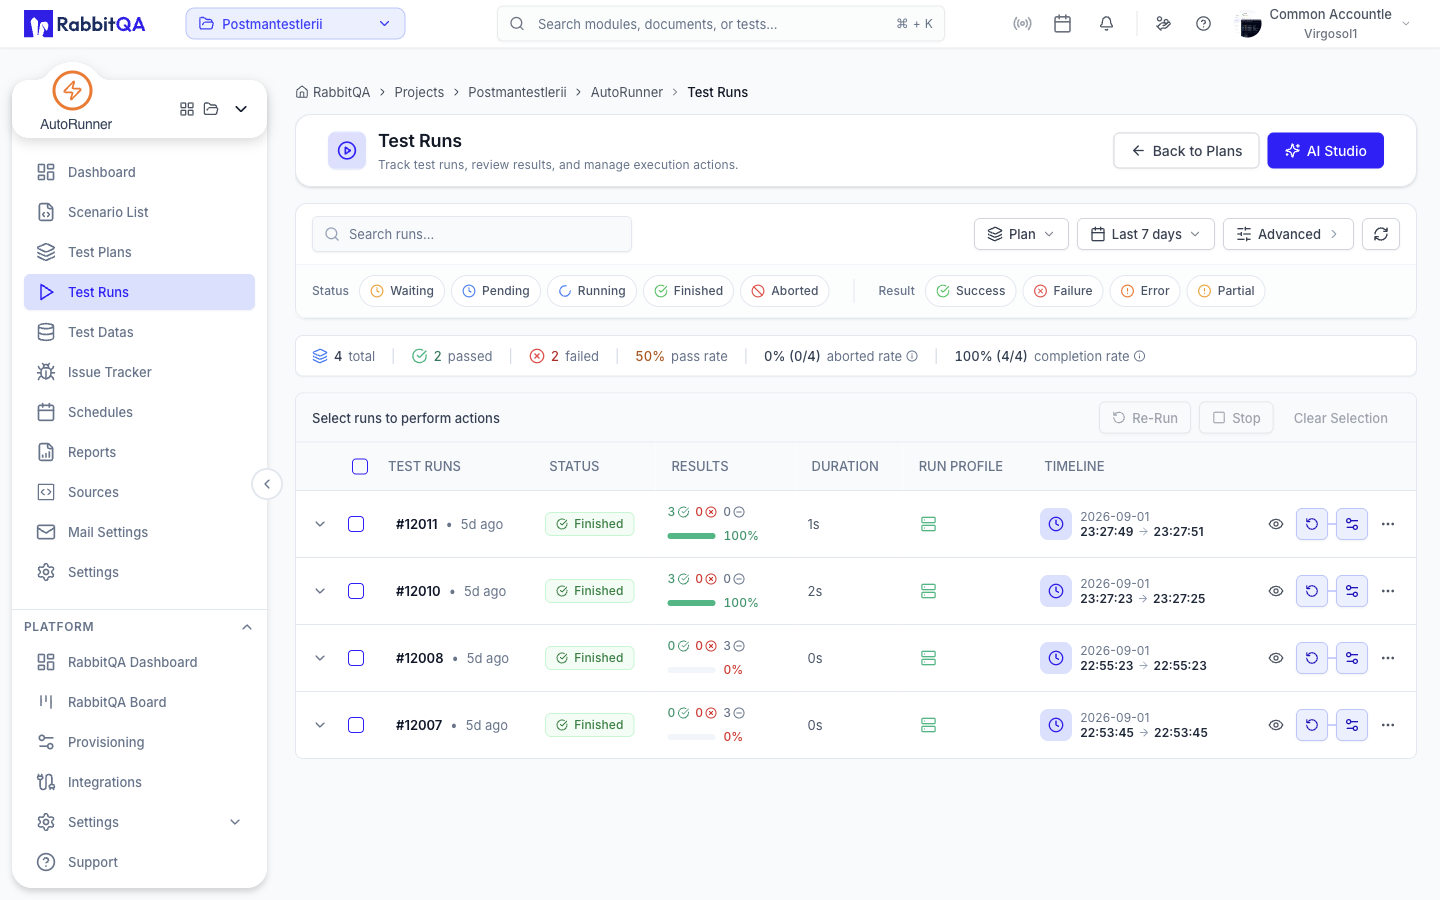Collapse the PLATFORM section
This screenshot has height=900, width=1440.
pos(247,627)
